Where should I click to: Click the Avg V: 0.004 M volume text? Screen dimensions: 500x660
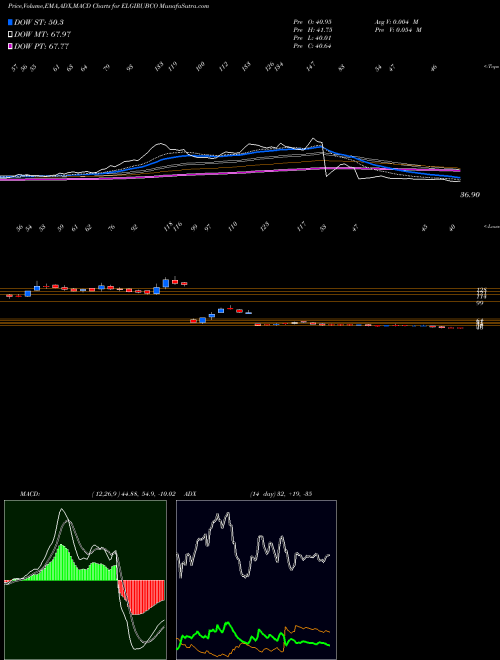[x=397, y=22]
